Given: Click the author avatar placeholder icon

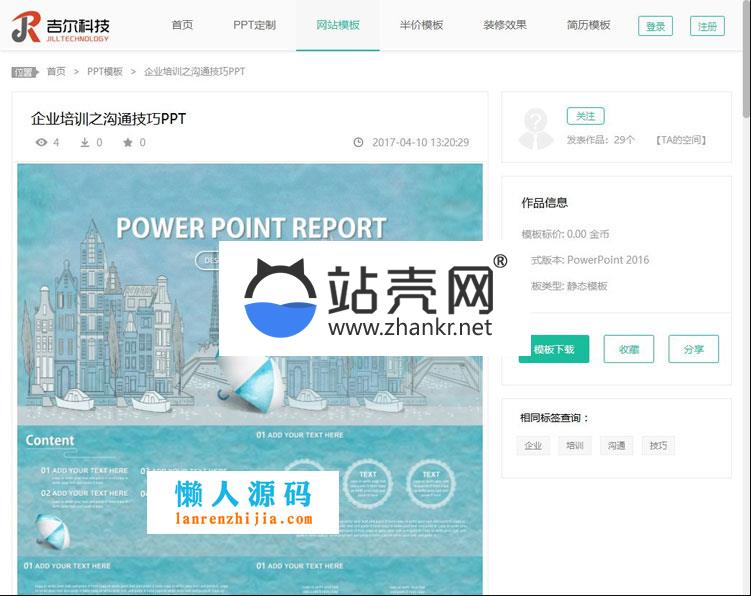Looking at the screenshot, I should coord(535,128).
